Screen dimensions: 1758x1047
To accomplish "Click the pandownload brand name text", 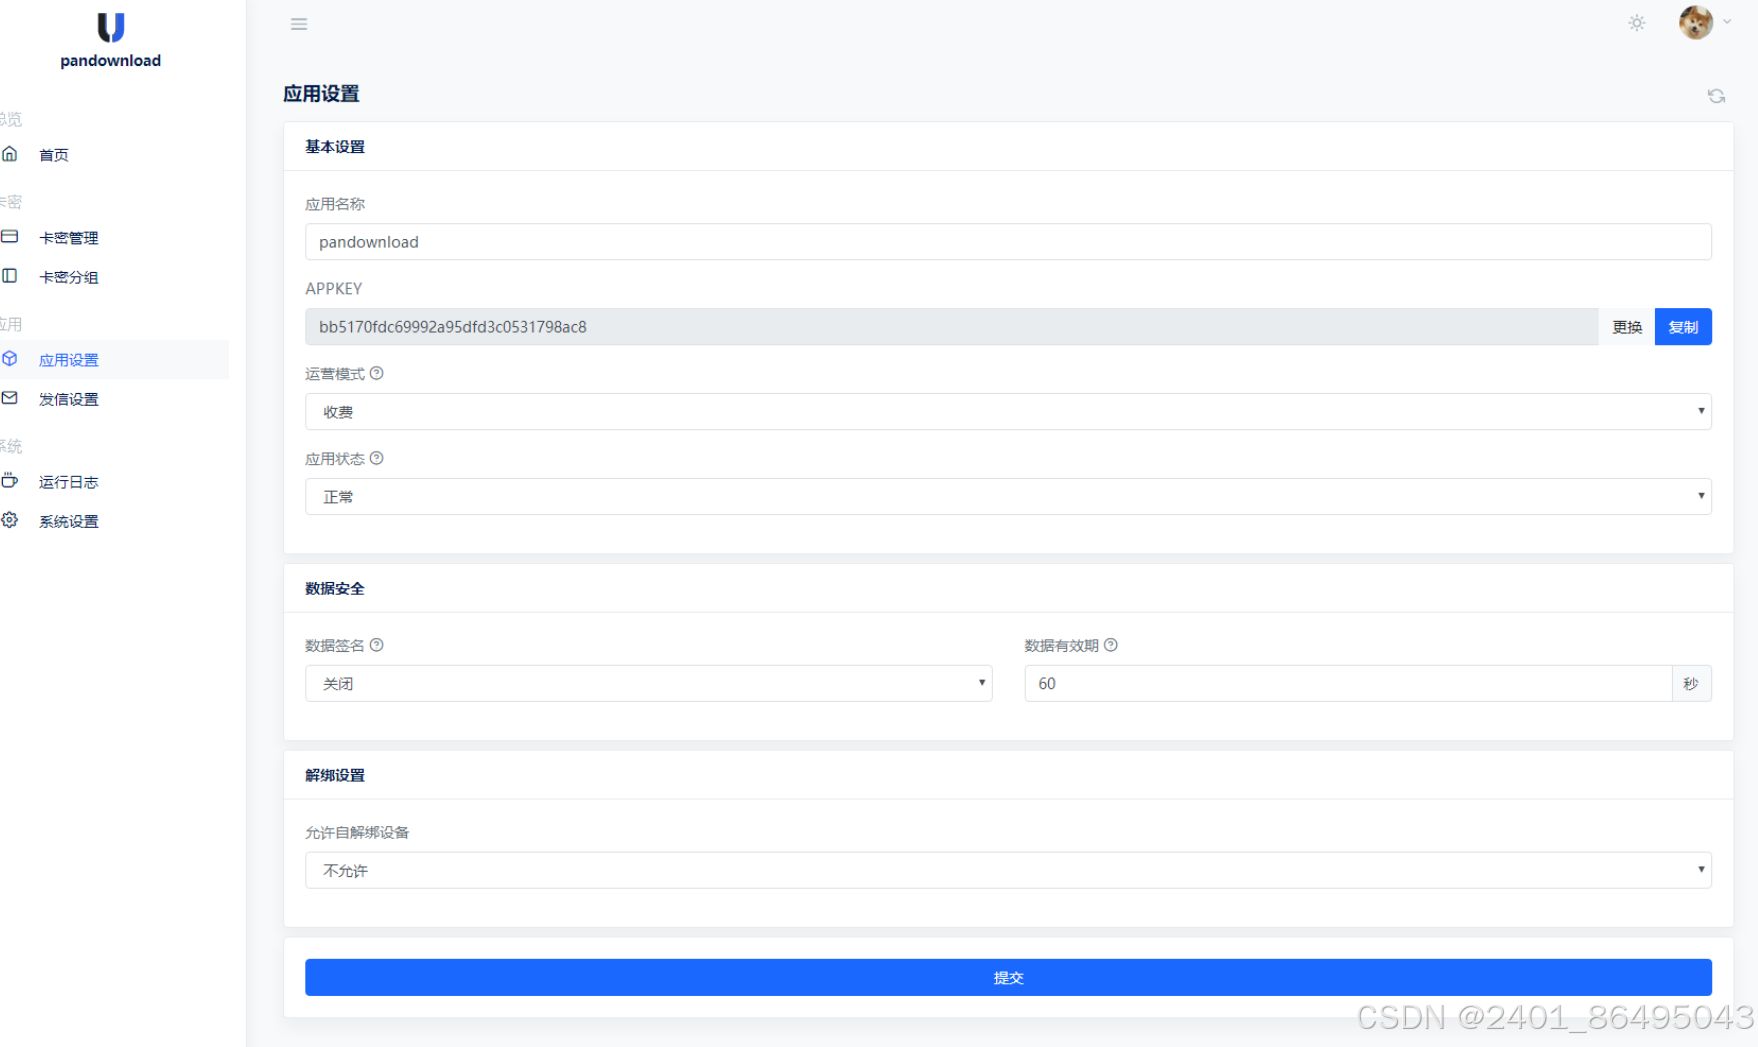I will coord(111,61).
